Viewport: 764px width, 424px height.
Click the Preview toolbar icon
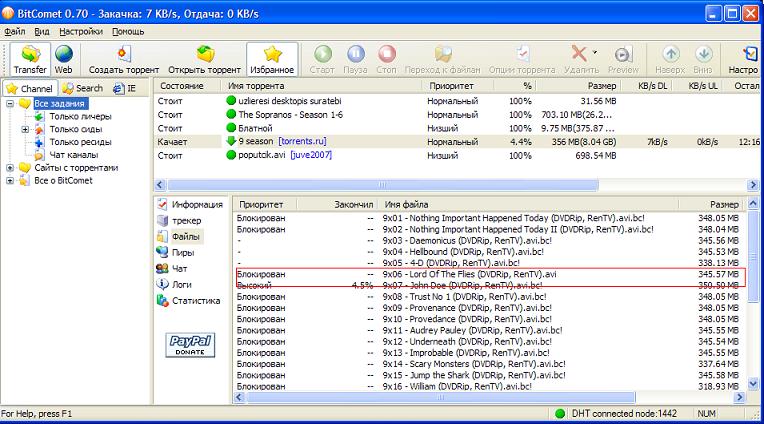[623, 58]
